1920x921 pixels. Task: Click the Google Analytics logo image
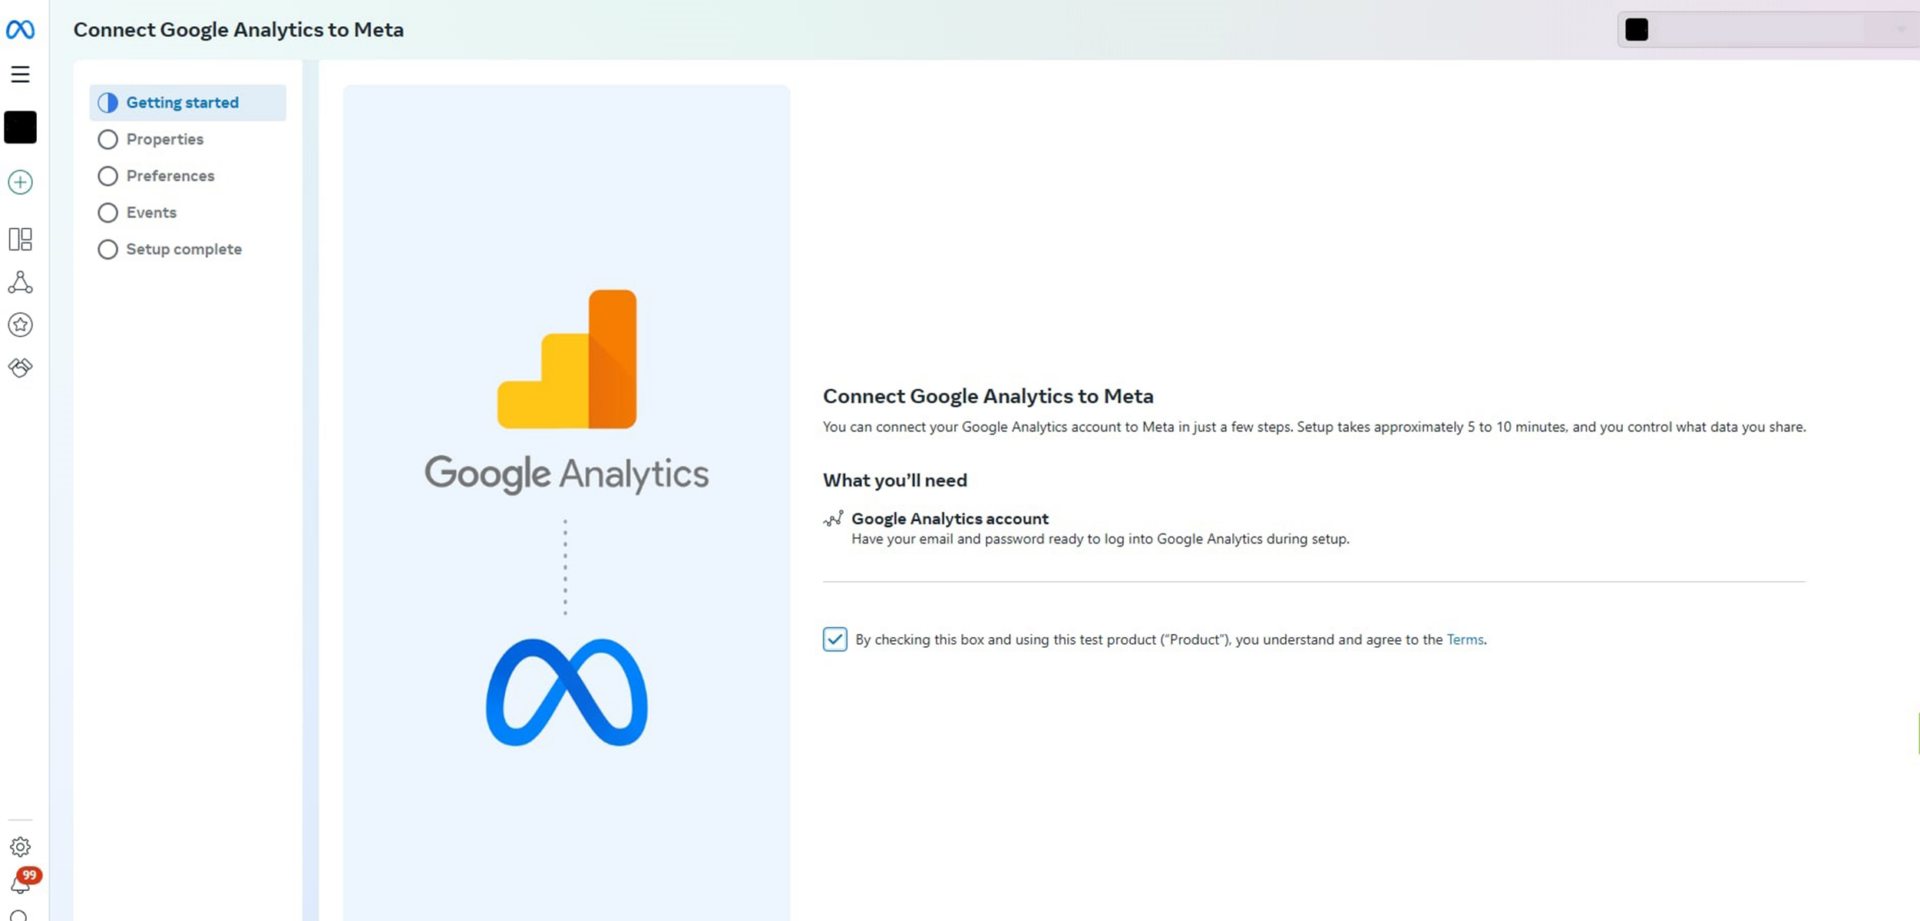click(567, 392)
